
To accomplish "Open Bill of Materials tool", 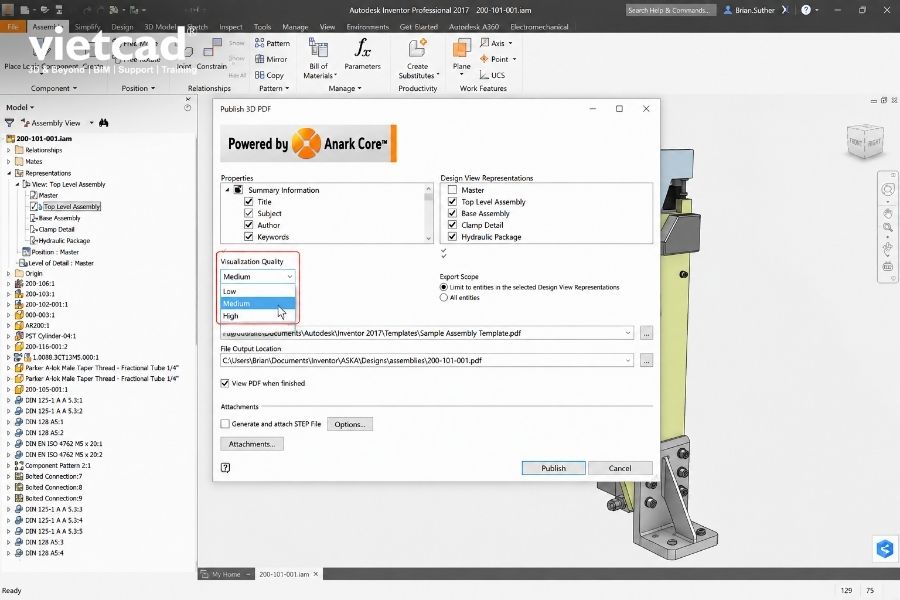I will point(319,58).
